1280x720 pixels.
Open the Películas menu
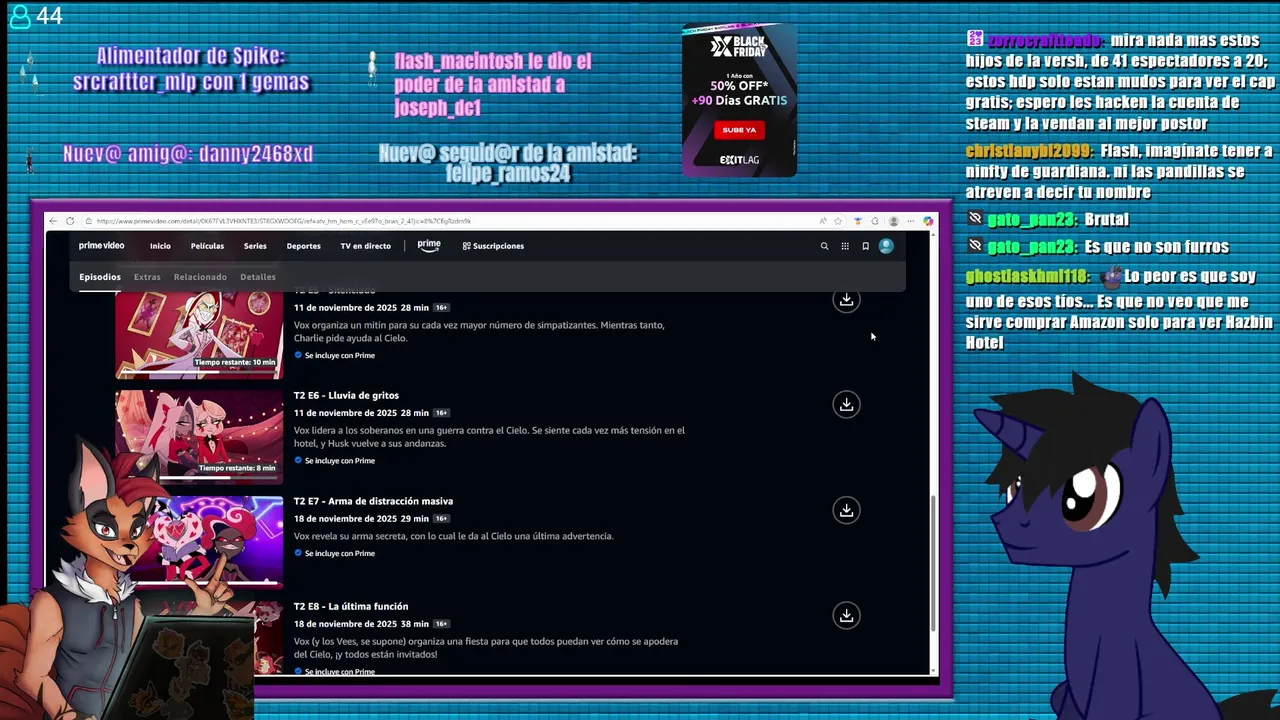tap(207, 246)
